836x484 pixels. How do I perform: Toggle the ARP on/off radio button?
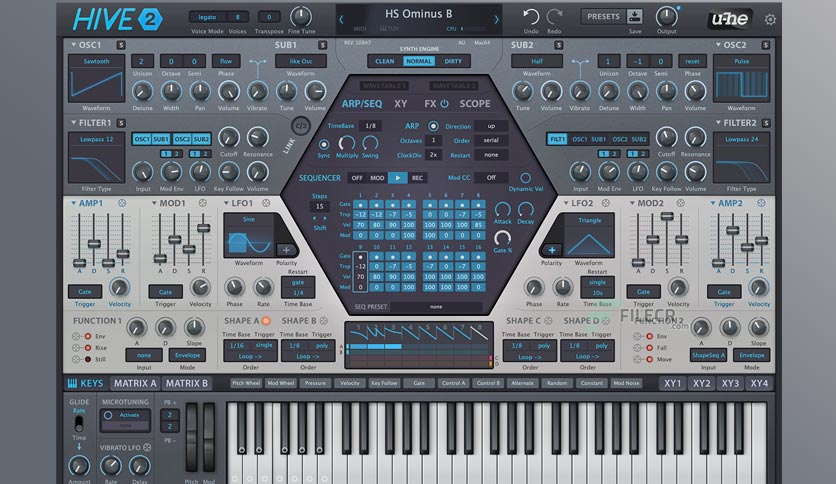pos(433,126)
